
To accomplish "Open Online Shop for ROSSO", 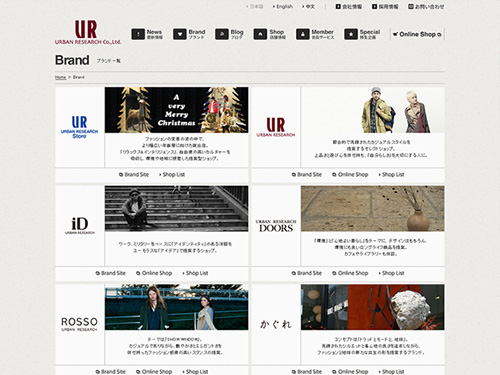I will 154,371.
